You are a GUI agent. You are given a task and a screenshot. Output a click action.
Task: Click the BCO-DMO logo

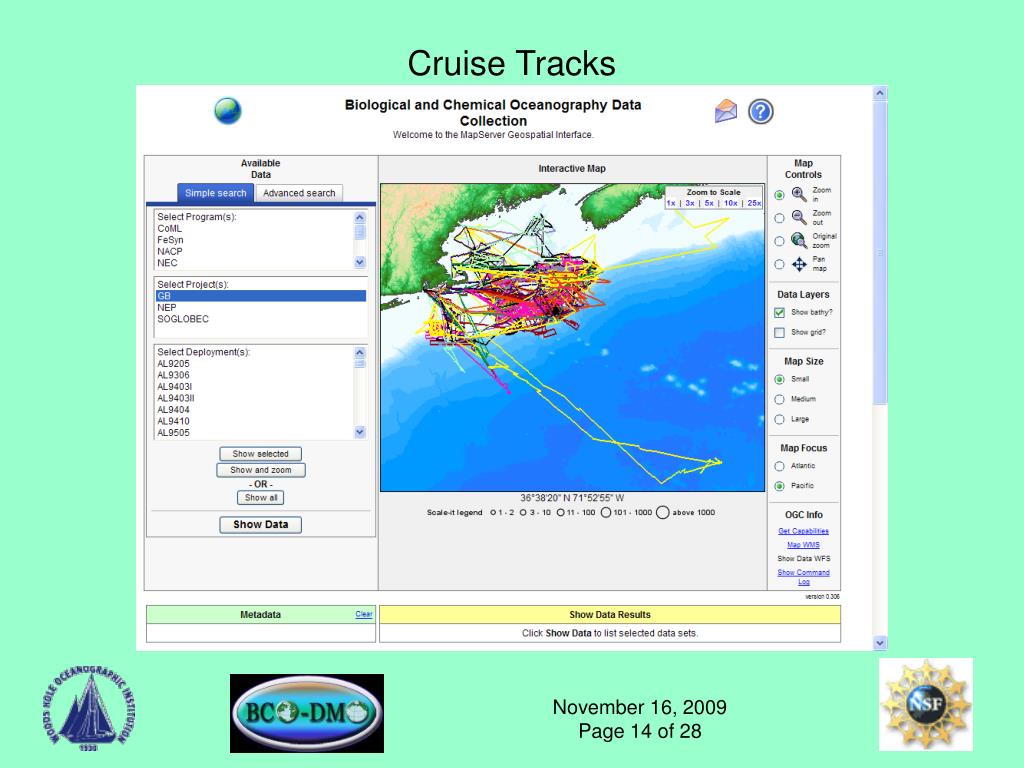pos(306,713)
